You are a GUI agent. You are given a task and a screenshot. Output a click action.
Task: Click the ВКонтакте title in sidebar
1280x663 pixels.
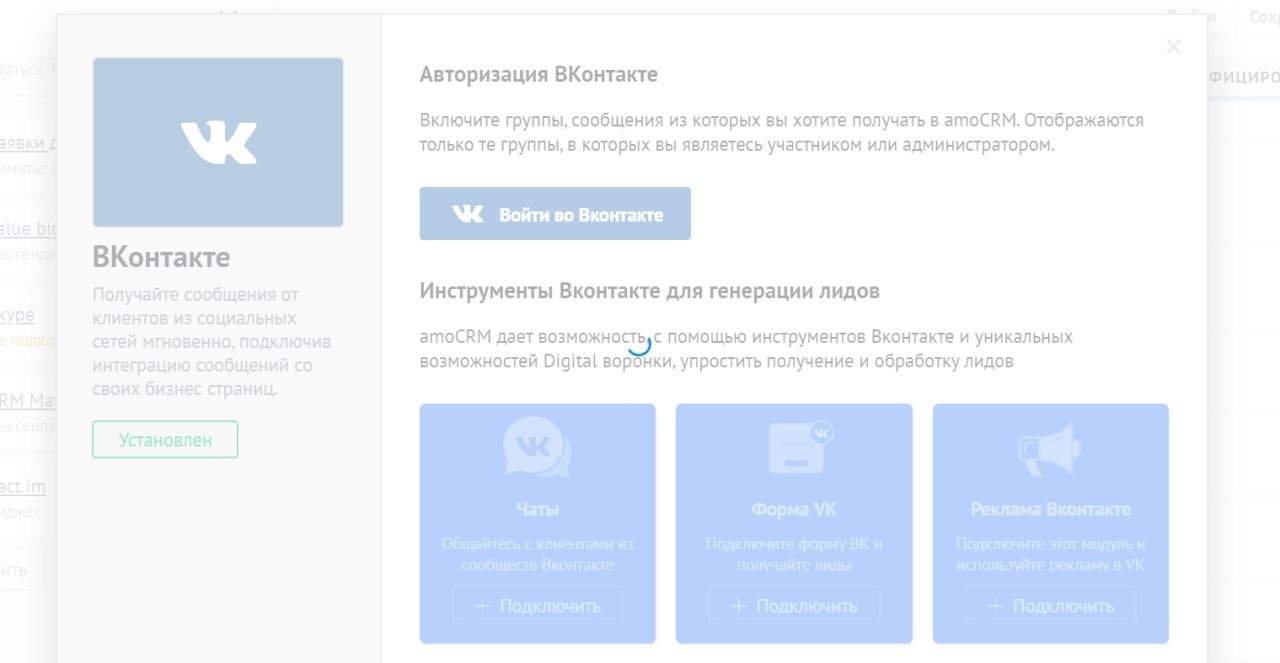point(161,257)
